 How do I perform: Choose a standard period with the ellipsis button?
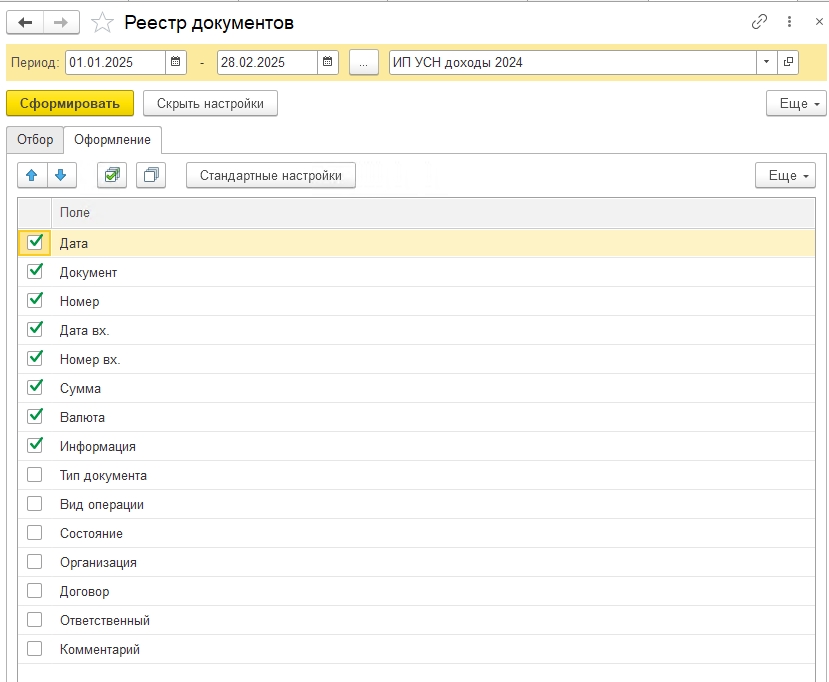point(364,62)
